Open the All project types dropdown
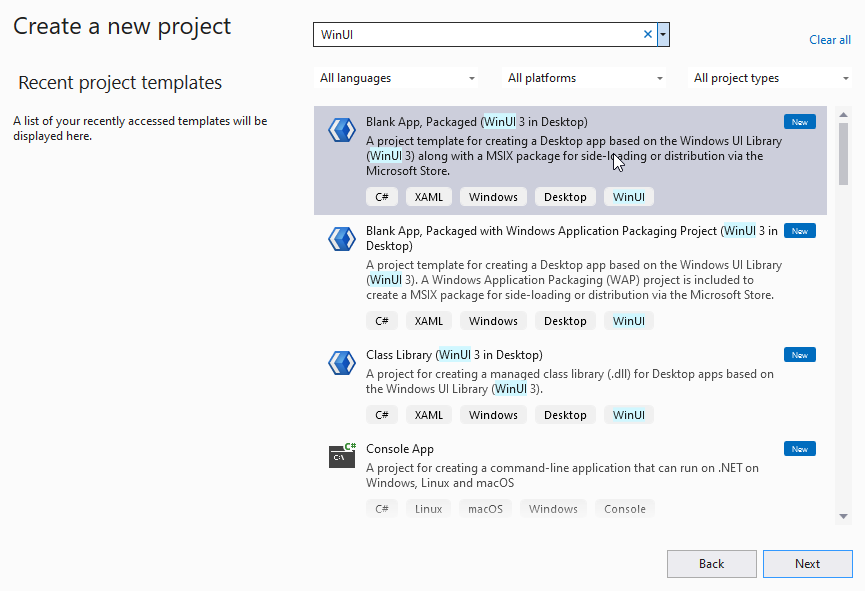This screenshot has height=591, width=865. tap(770, 77)
